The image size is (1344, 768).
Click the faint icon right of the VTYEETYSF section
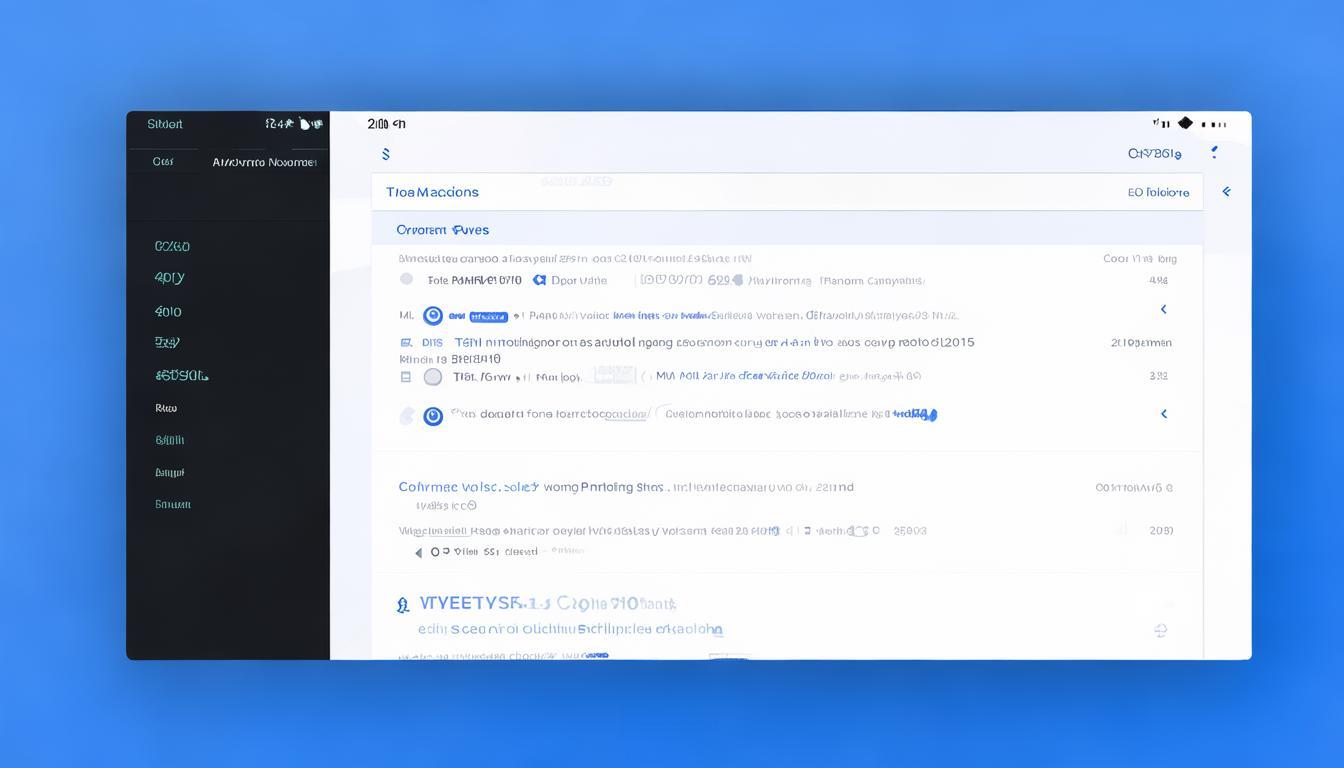click(1160, 630)
